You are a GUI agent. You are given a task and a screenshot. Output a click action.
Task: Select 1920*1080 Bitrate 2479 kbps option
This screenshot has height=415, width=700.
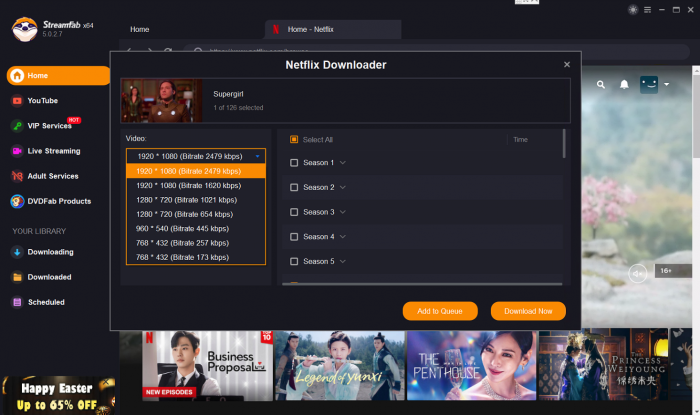(196, 171)
